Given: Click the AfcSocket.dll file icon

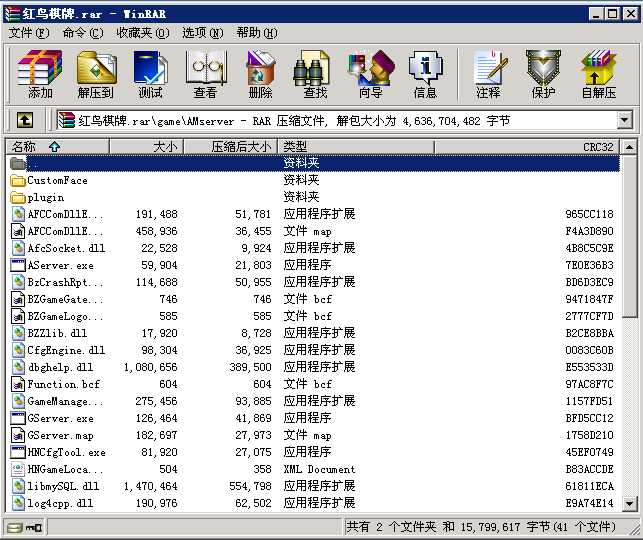Looking at the screenshot, I should [18, 248].
